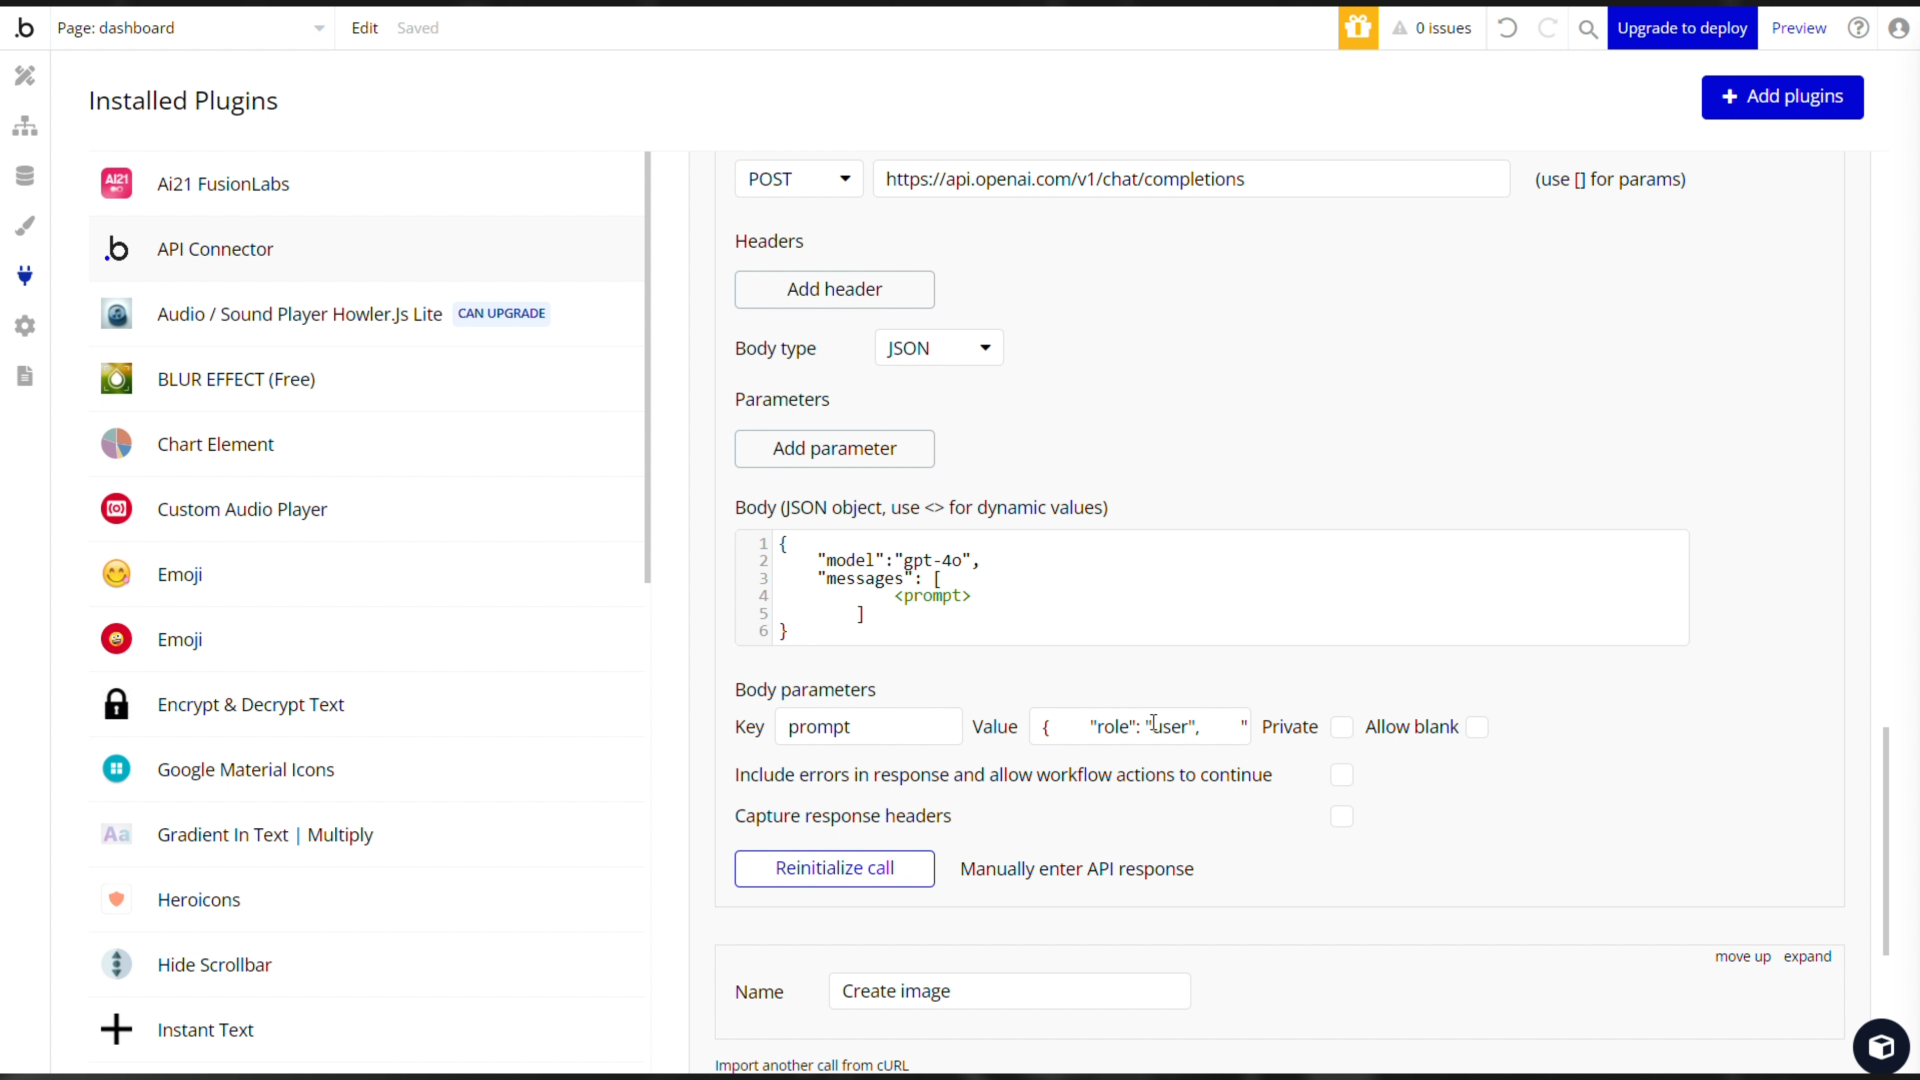Toggle the Allow blank checkbox
The width and height of the screenshot is (1920, 1080).
(1477, 727)
